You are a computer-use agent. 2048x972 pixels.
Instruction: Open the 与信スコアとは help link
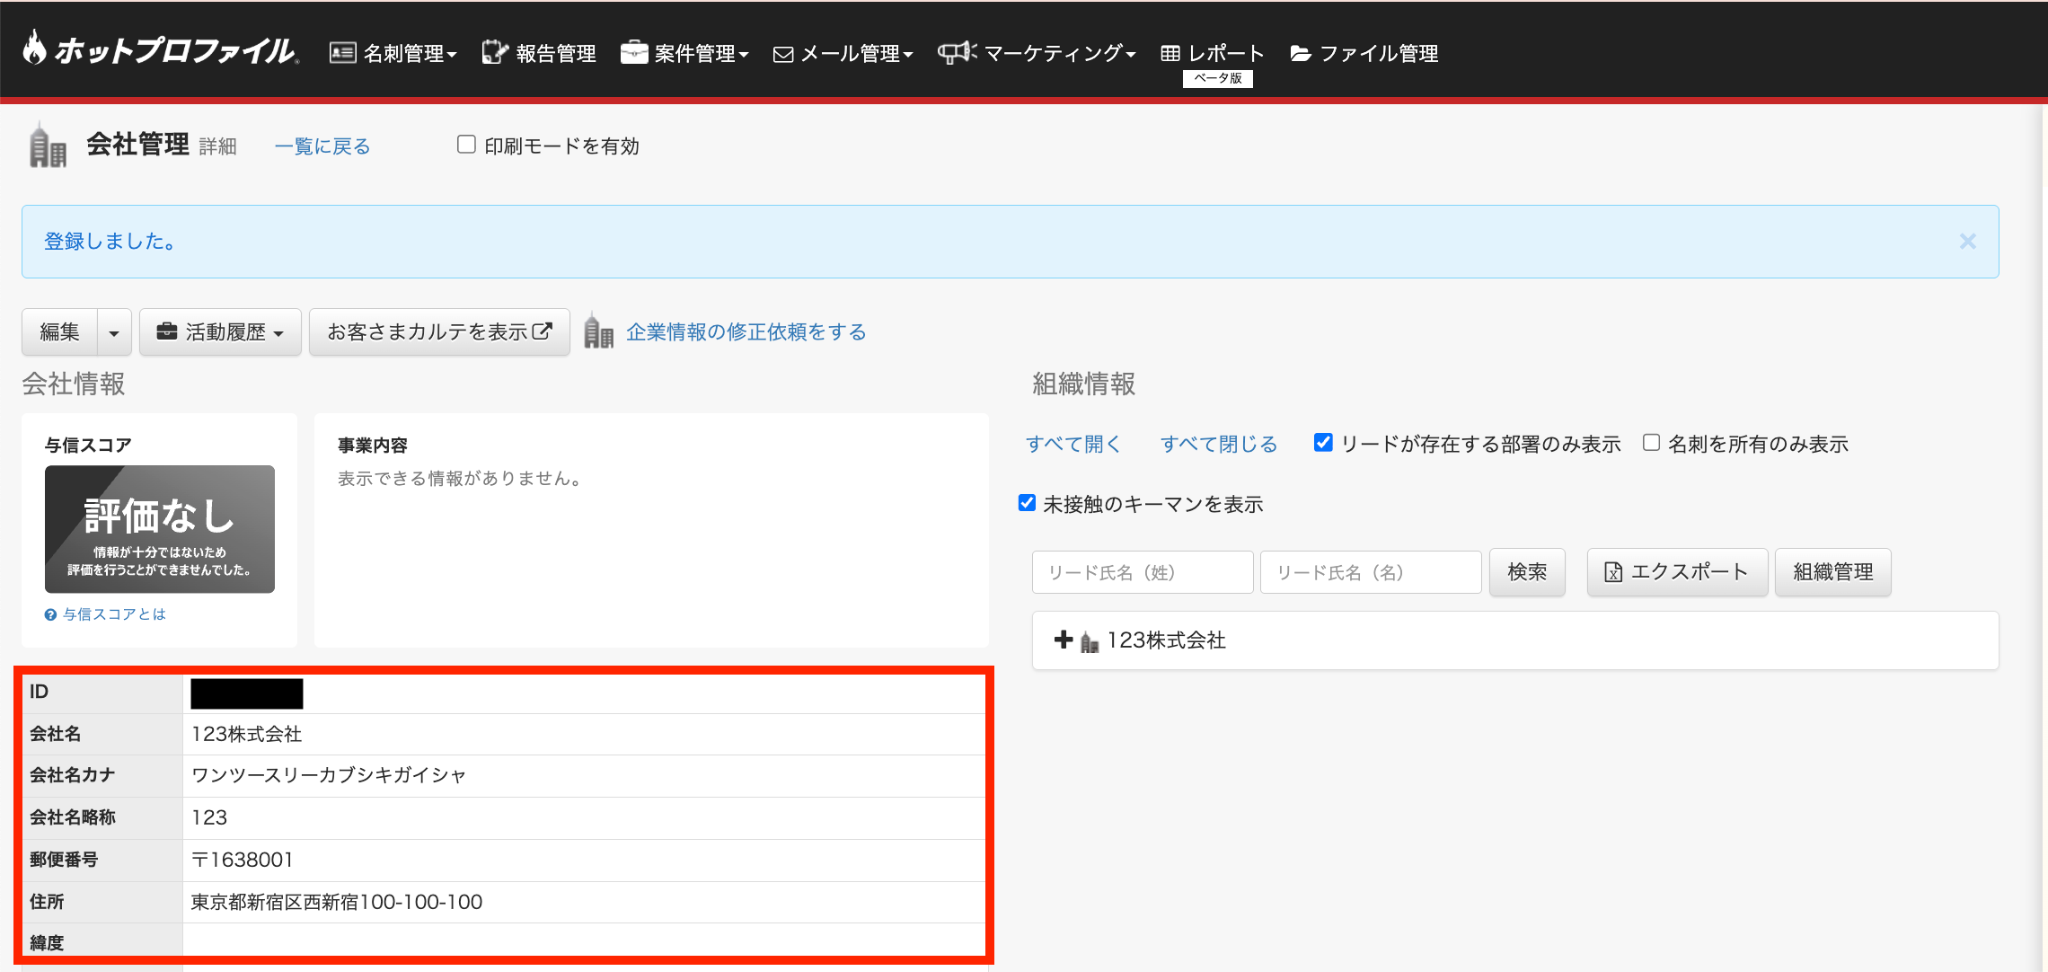pos(114,614)
